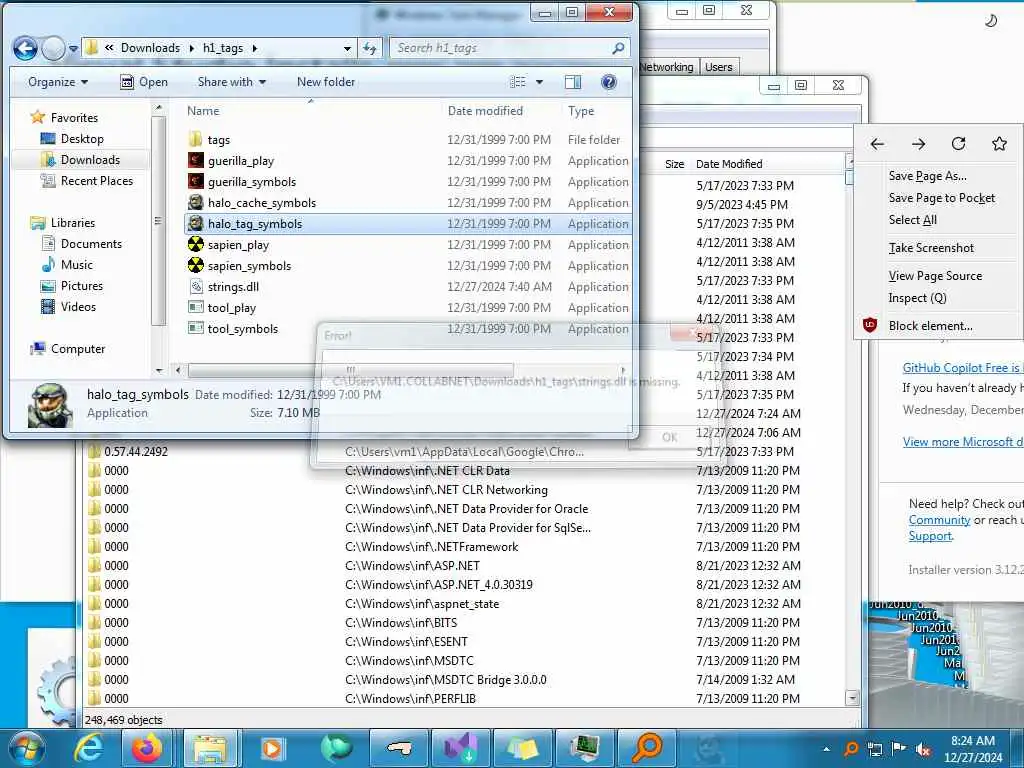Click the Explorer help question mark icon
Image resolution: width=1024 pixels, height=768 pixels.
click(x=609, y=82)
